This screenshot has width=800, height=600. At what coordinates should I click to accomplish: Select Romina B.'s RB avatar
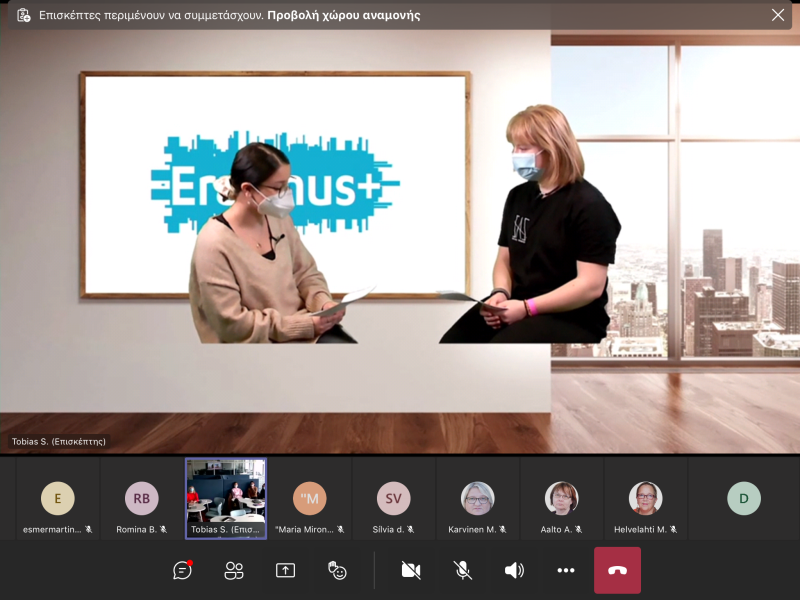click(141, 498)
